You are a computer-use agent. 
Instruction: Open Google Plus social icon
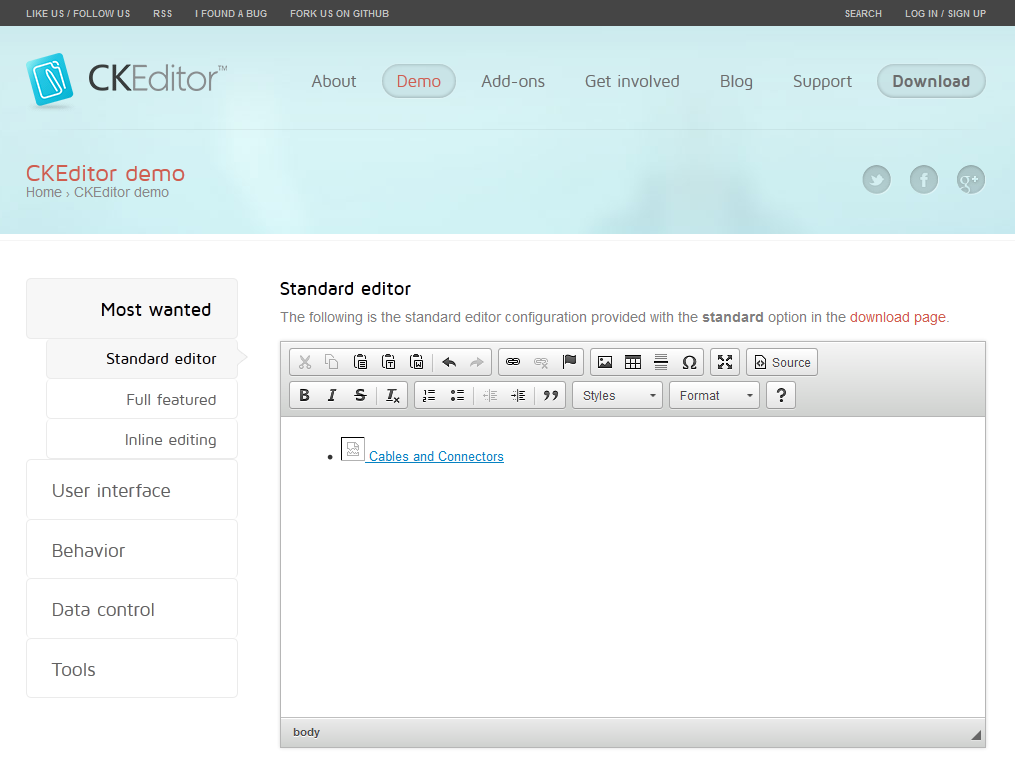click(x=971, y=179)
